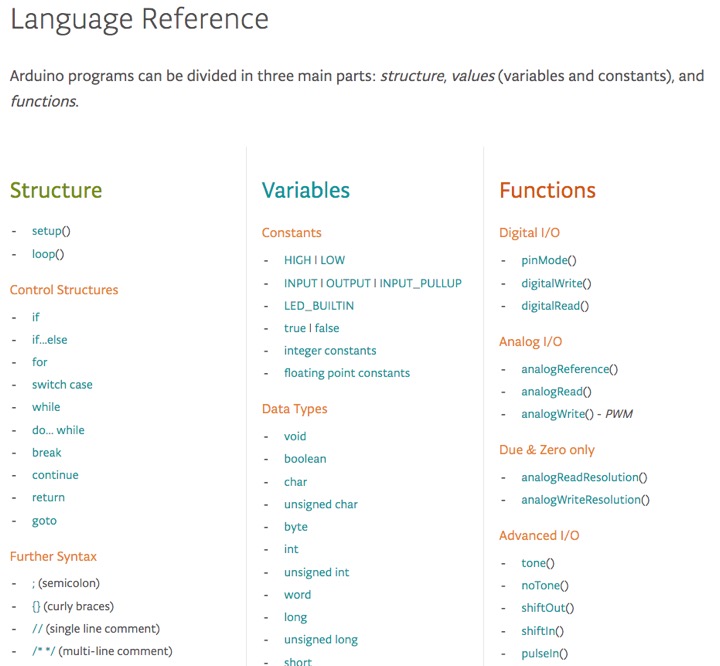
Task: Open the setup() reference link
Action: click(51, 231)
